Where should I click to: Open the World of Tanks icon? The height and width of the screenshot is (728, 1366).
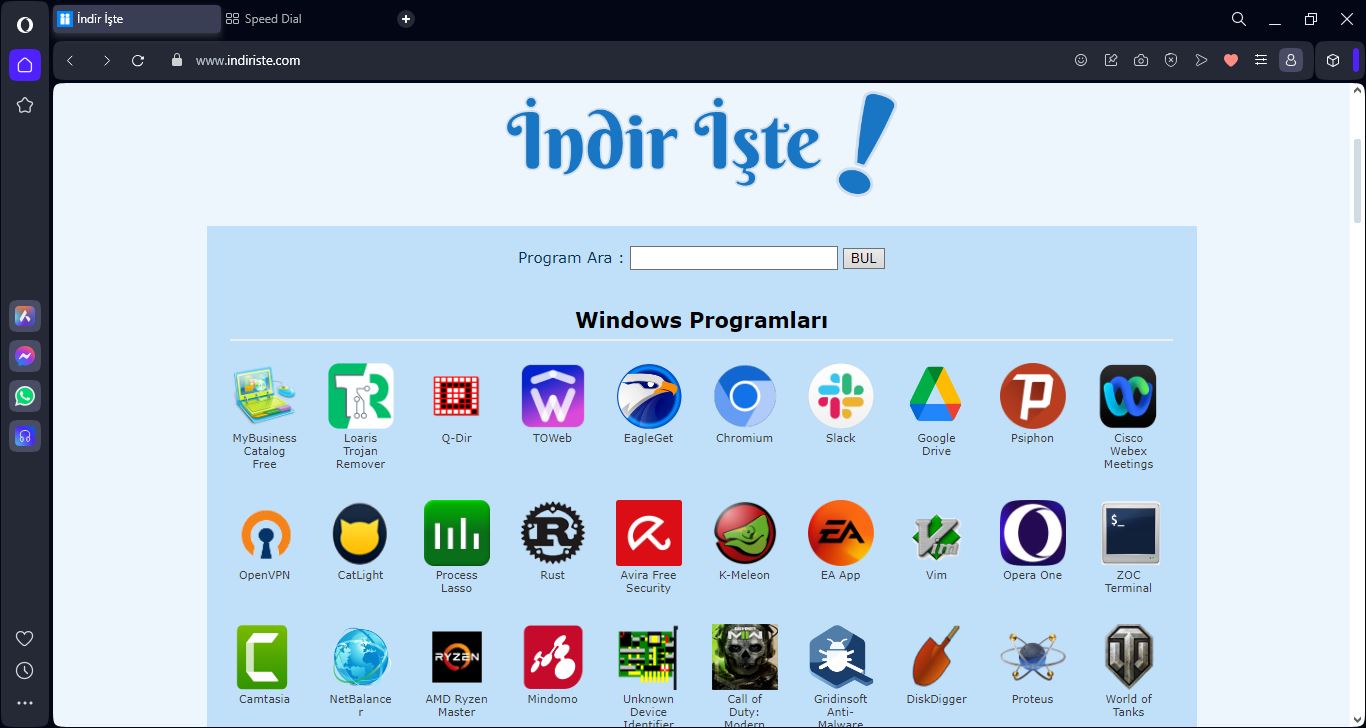pyautogui.click(x=1128, y=657)
